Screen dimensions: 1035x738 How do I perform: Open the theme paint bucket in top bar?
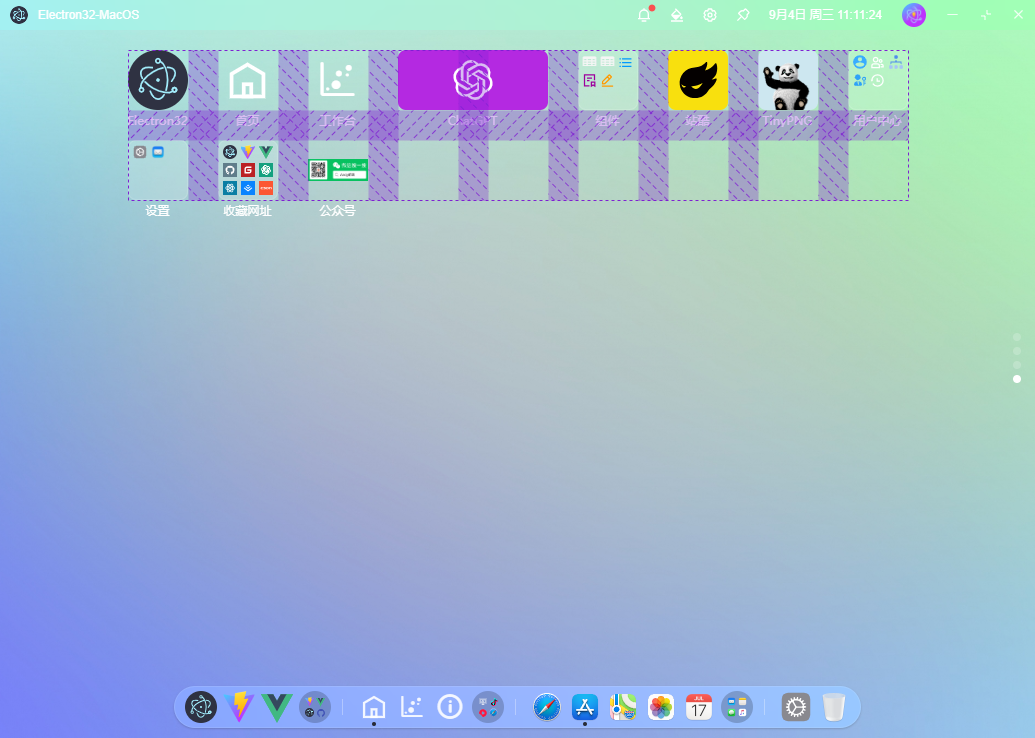677,15
